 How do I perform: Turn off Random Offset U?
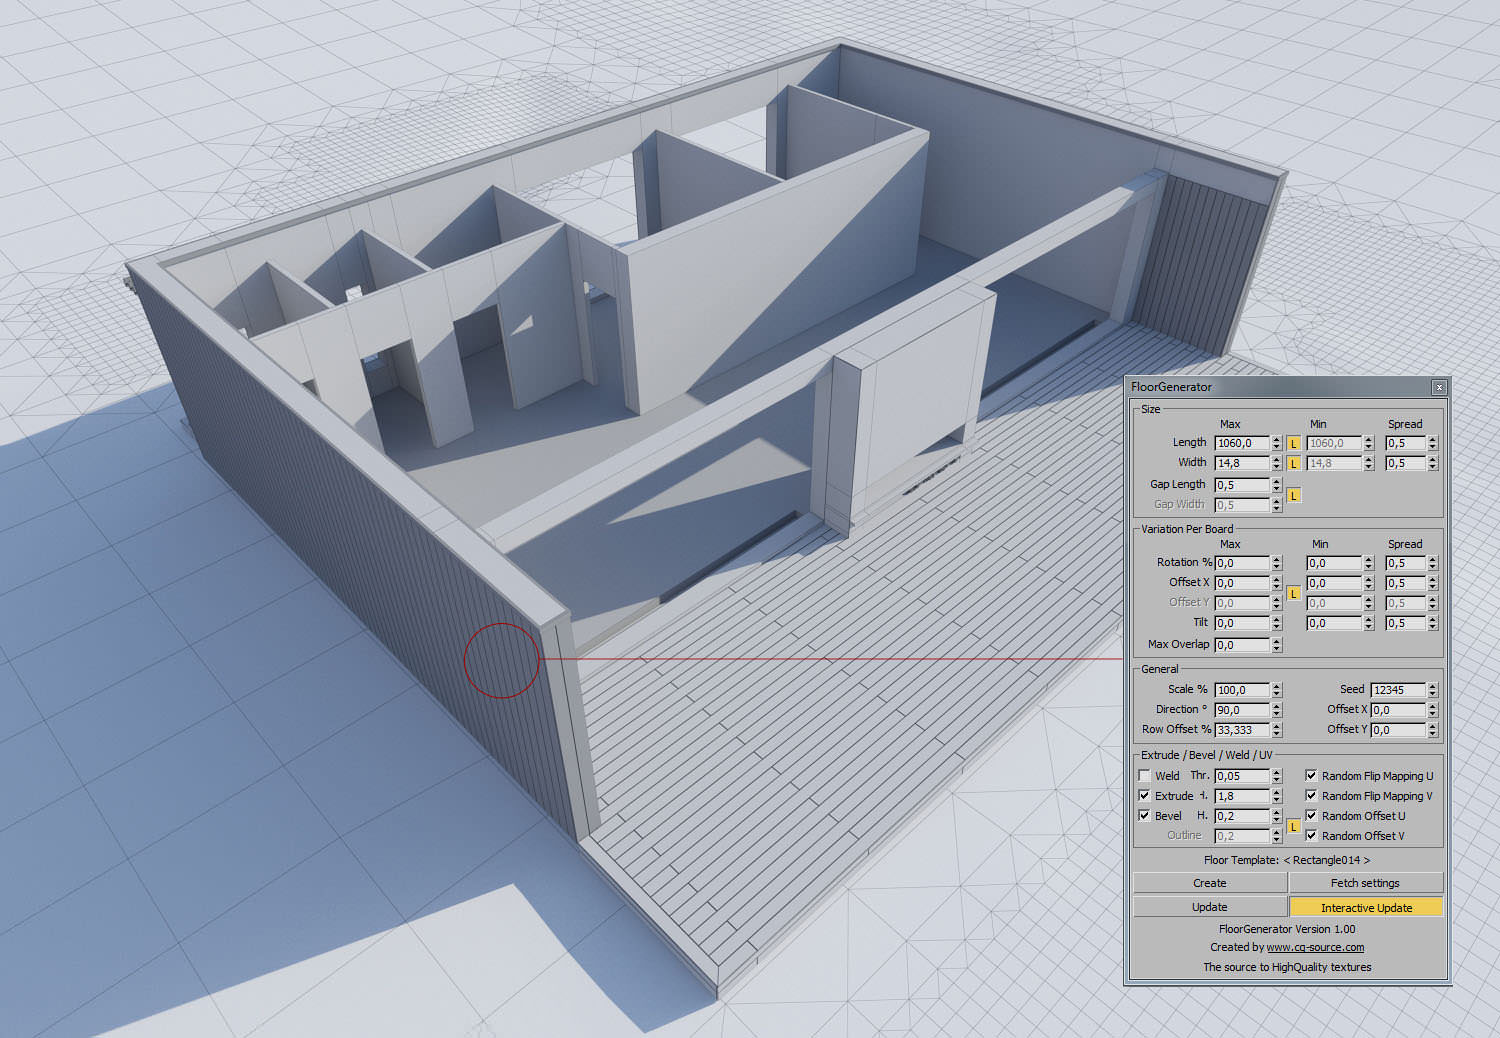[1311, 816]
